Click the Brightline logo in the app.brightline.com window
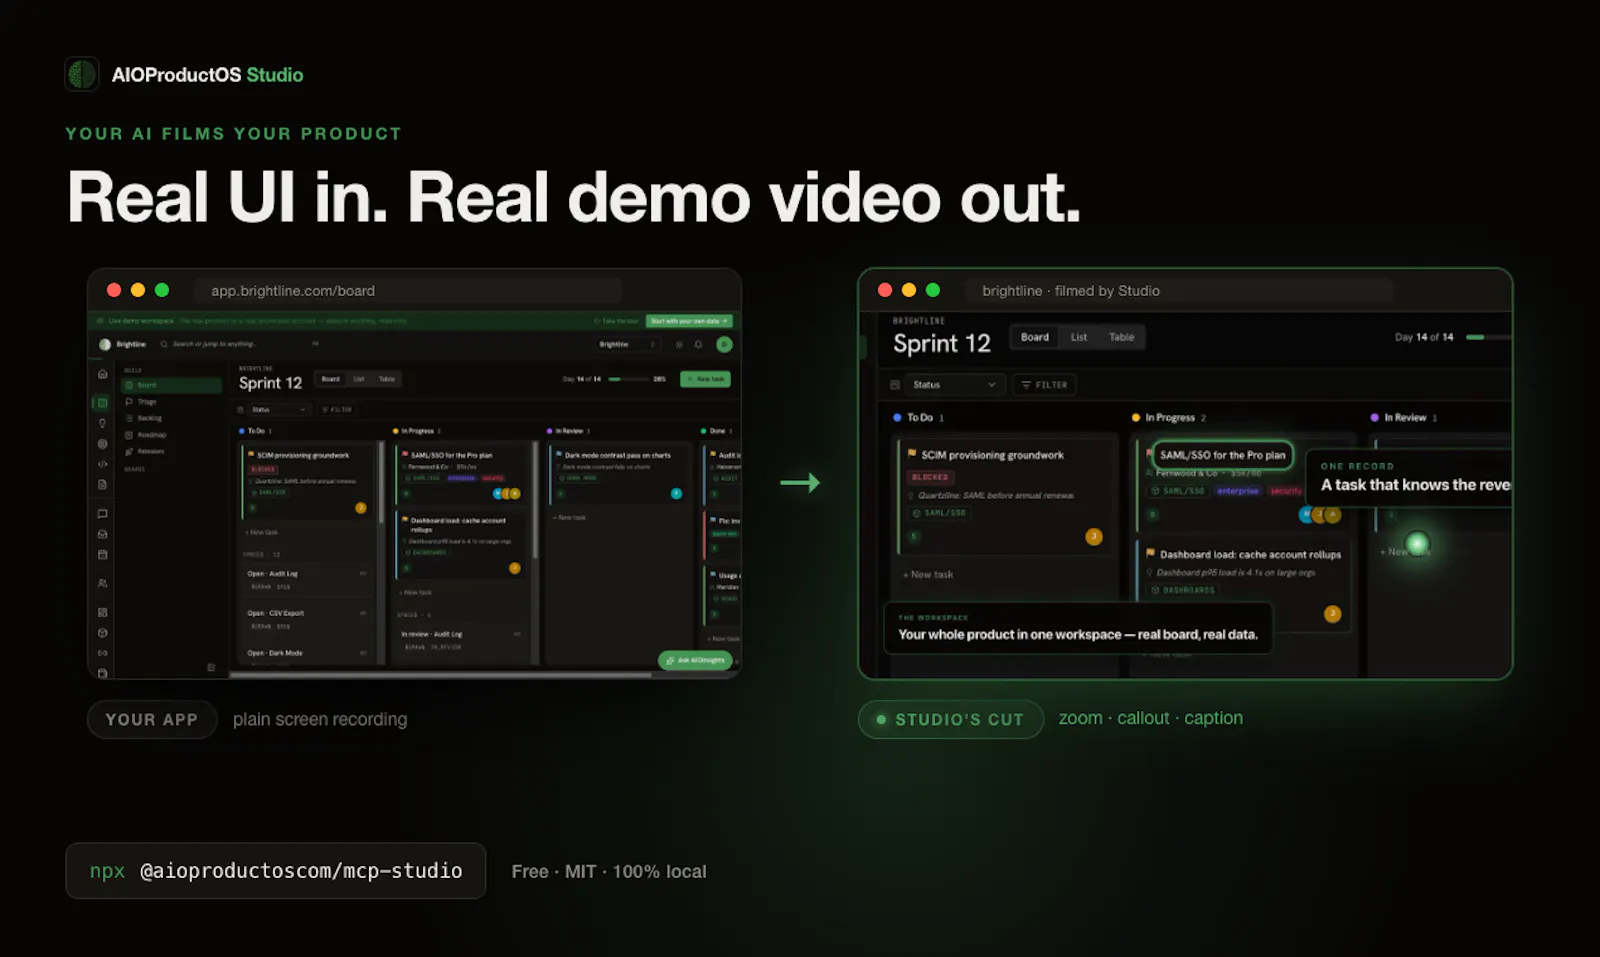1600x957 pixels. click(105, 344)
